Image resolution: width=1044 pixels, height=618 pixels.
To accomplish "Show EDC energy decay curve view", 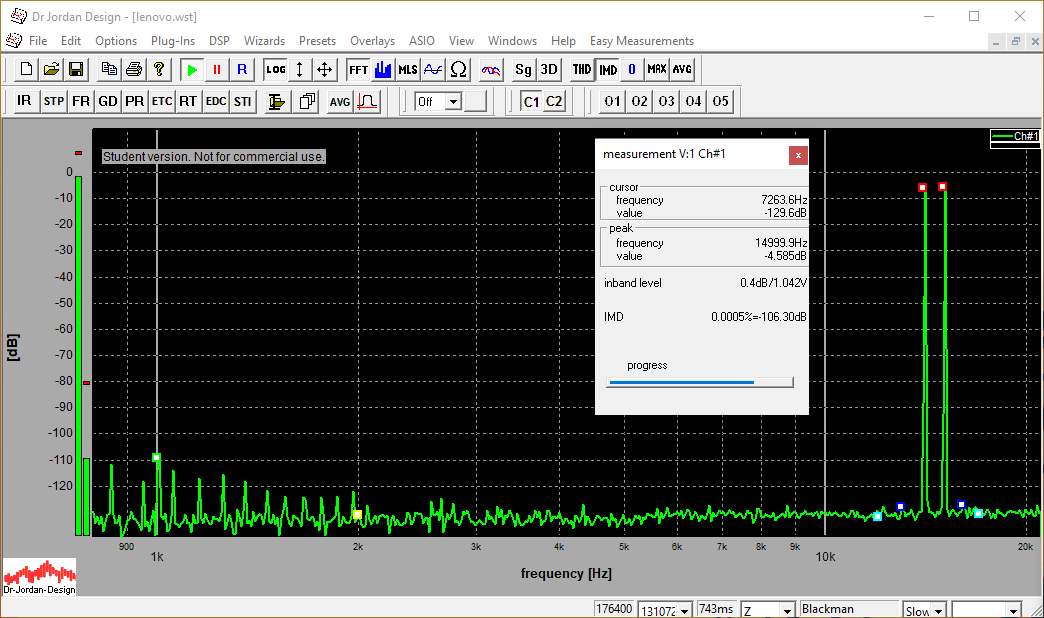I will [x=216, y=101].
